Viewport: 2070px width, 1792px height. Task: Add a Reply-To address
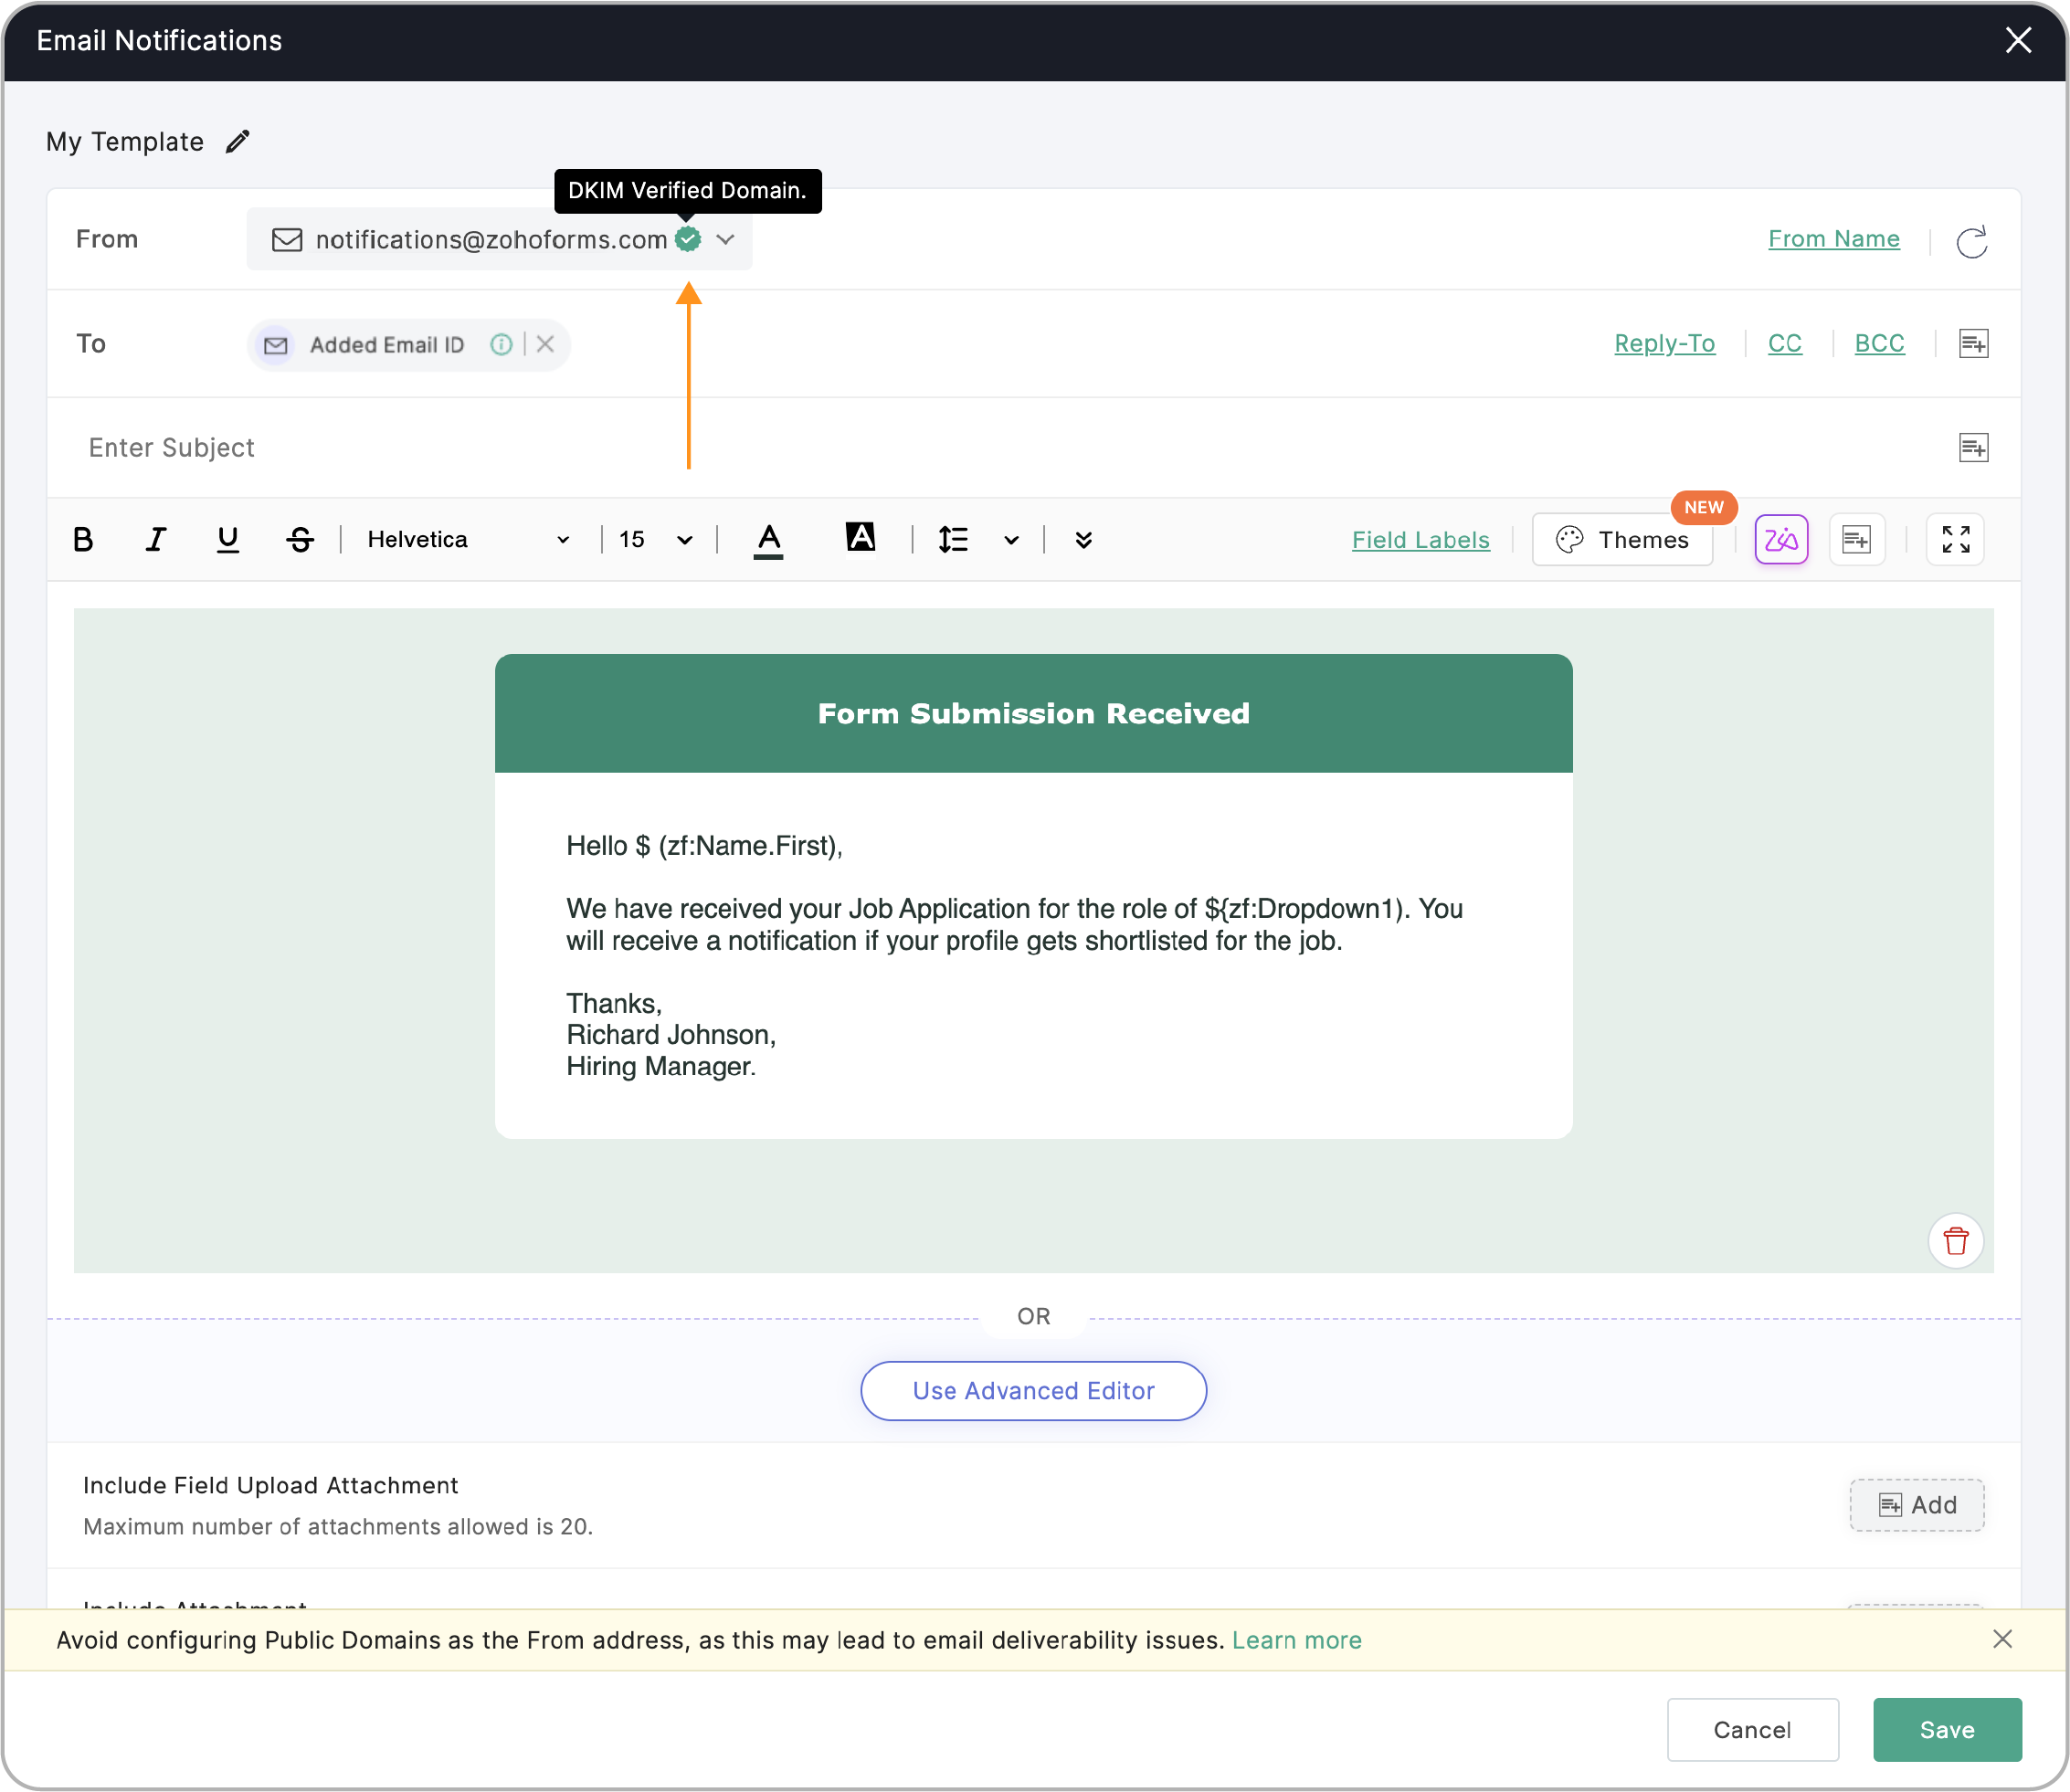tap(1664, 344)
